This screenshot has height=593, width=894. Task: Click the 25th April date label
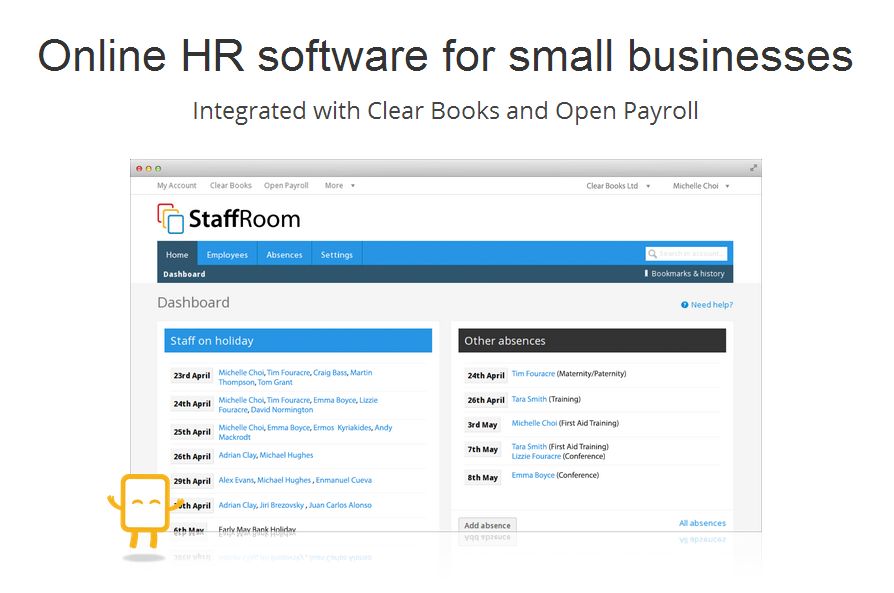tap(192, 432)
